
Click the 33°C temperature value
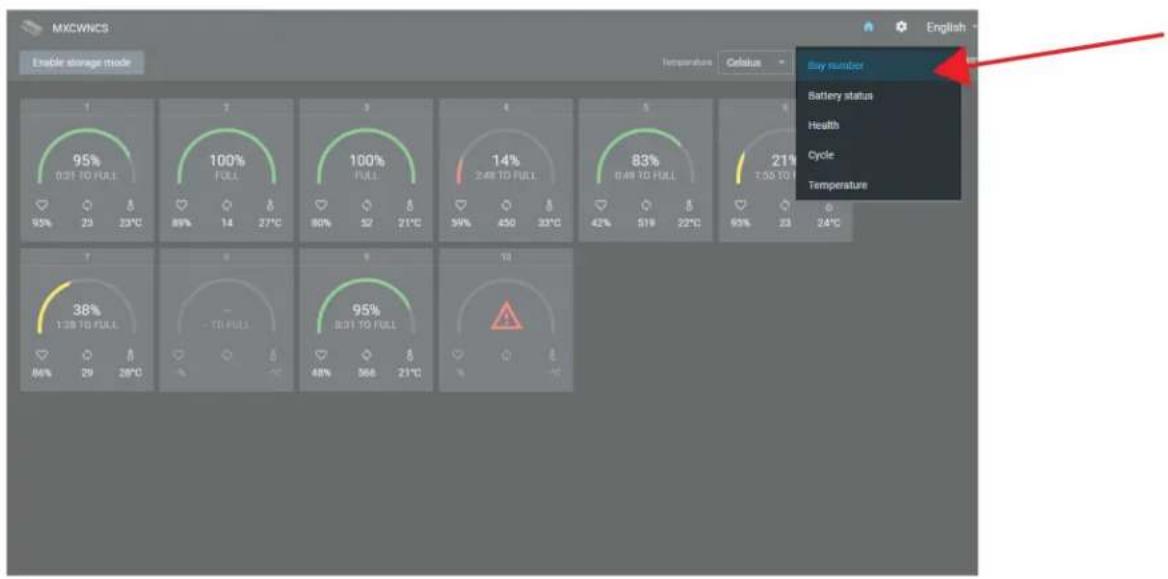tap(548, 222)
